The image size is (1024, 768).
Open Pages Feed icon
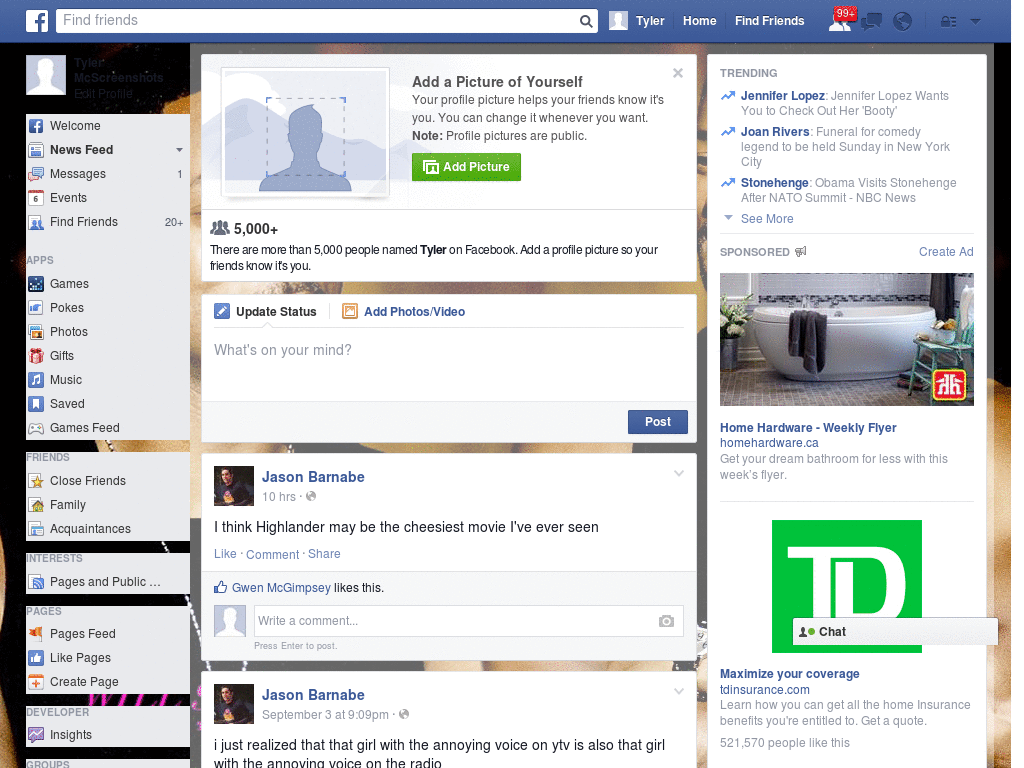(36, 634)
